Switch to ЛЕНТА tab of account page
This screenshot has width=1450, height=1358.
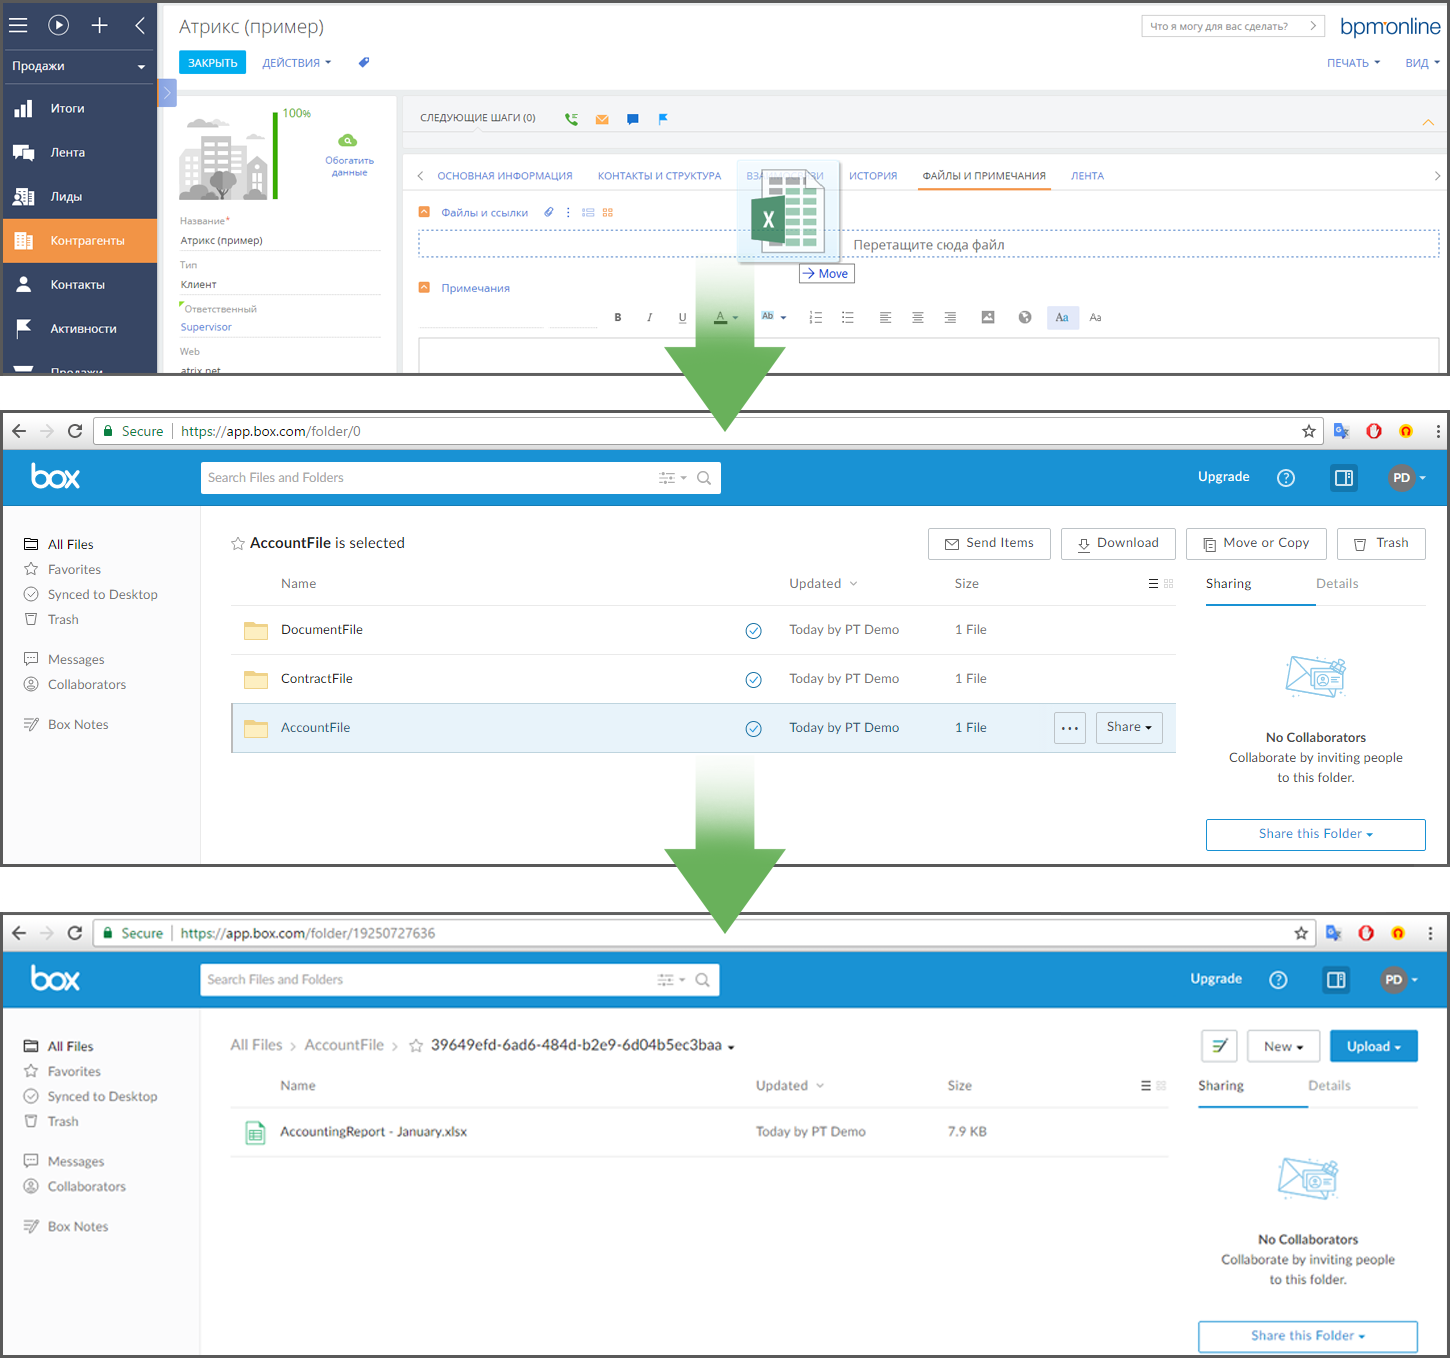pyautogui.click(x=1087, y=176)
